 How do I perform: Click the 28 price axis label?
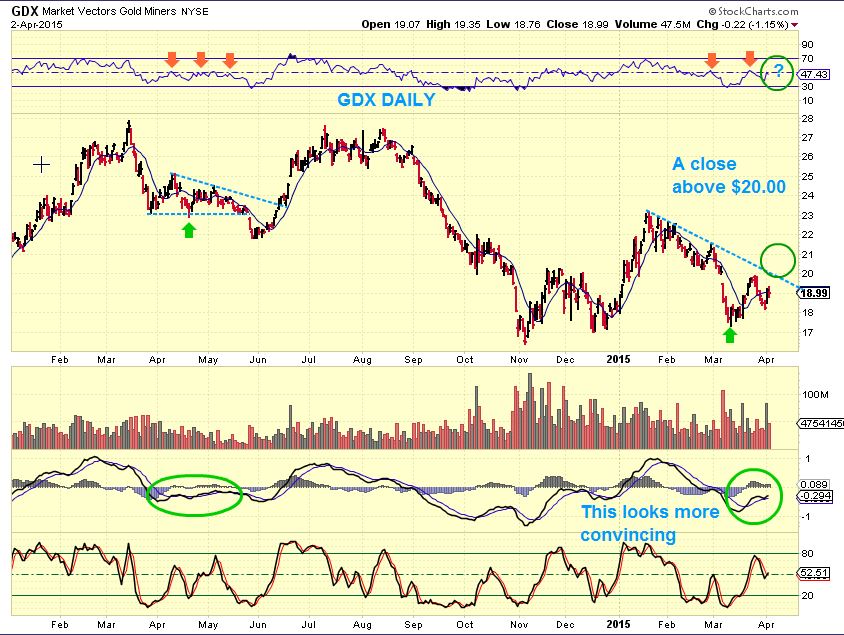807,118
